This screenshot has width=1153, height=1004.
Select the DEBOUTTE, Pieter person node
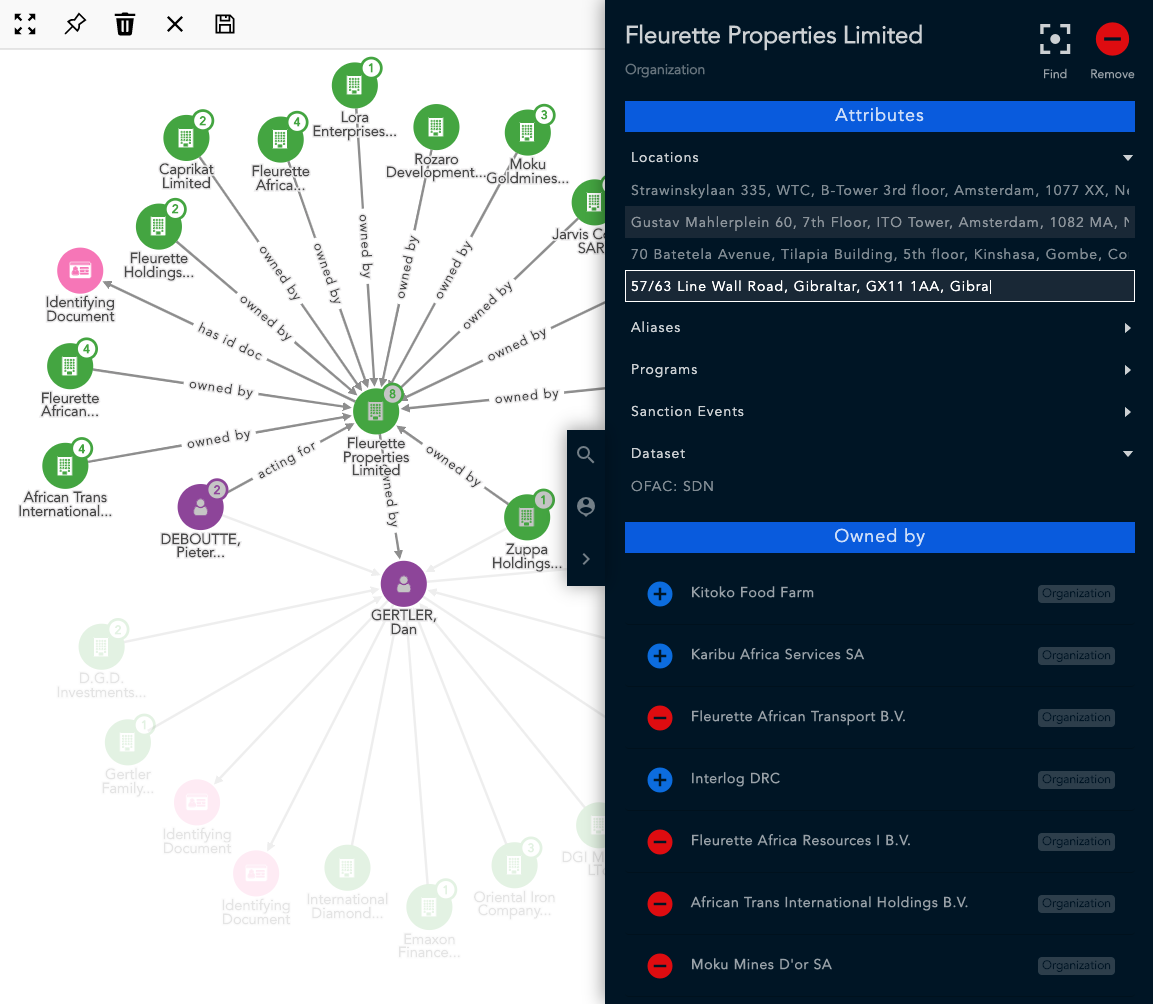201,507
